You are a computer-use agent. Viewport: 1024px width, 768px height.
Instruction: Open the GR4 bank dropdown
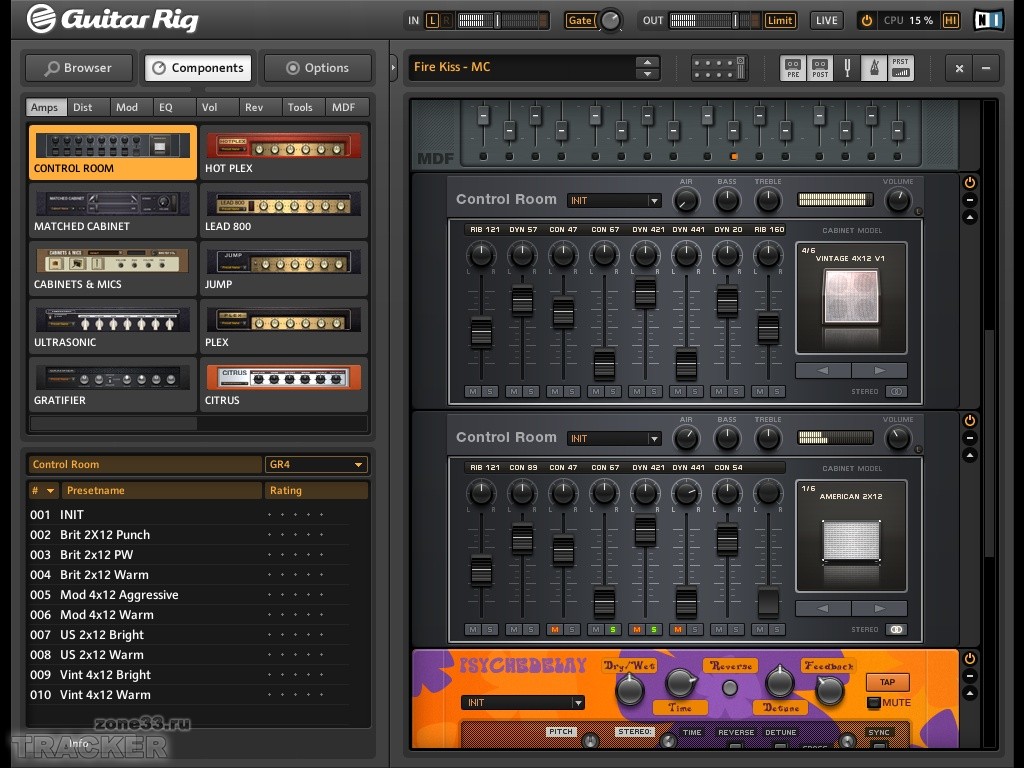click(315, 464)
